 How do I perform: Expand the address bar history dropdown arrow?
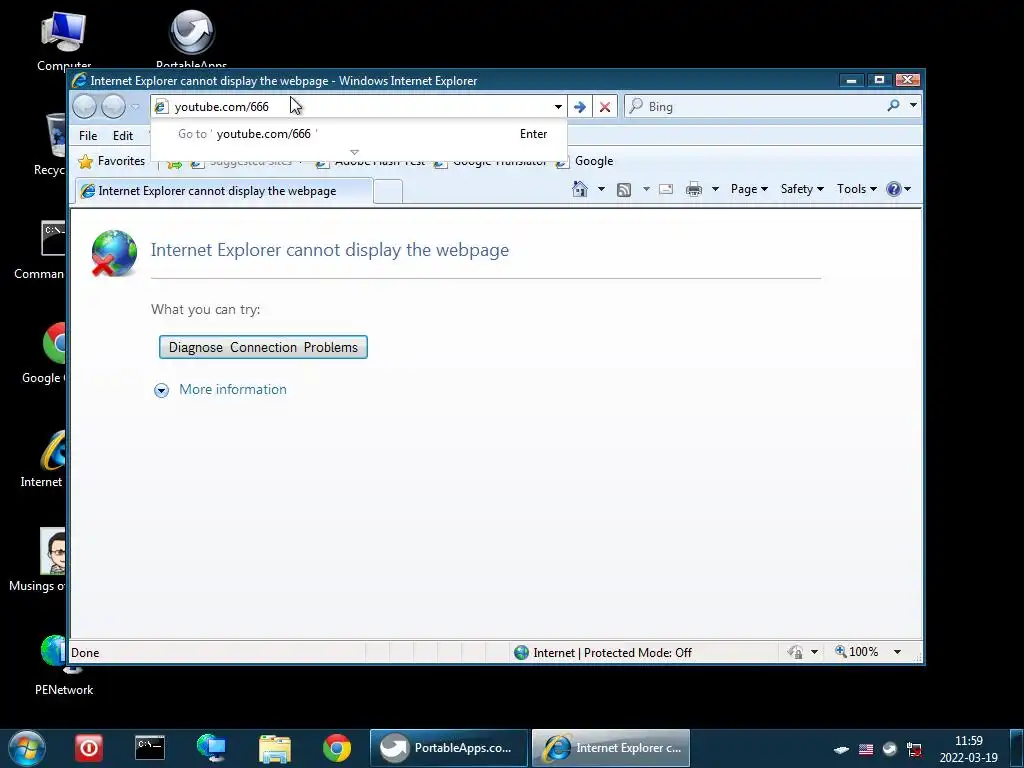pos(558,106)
